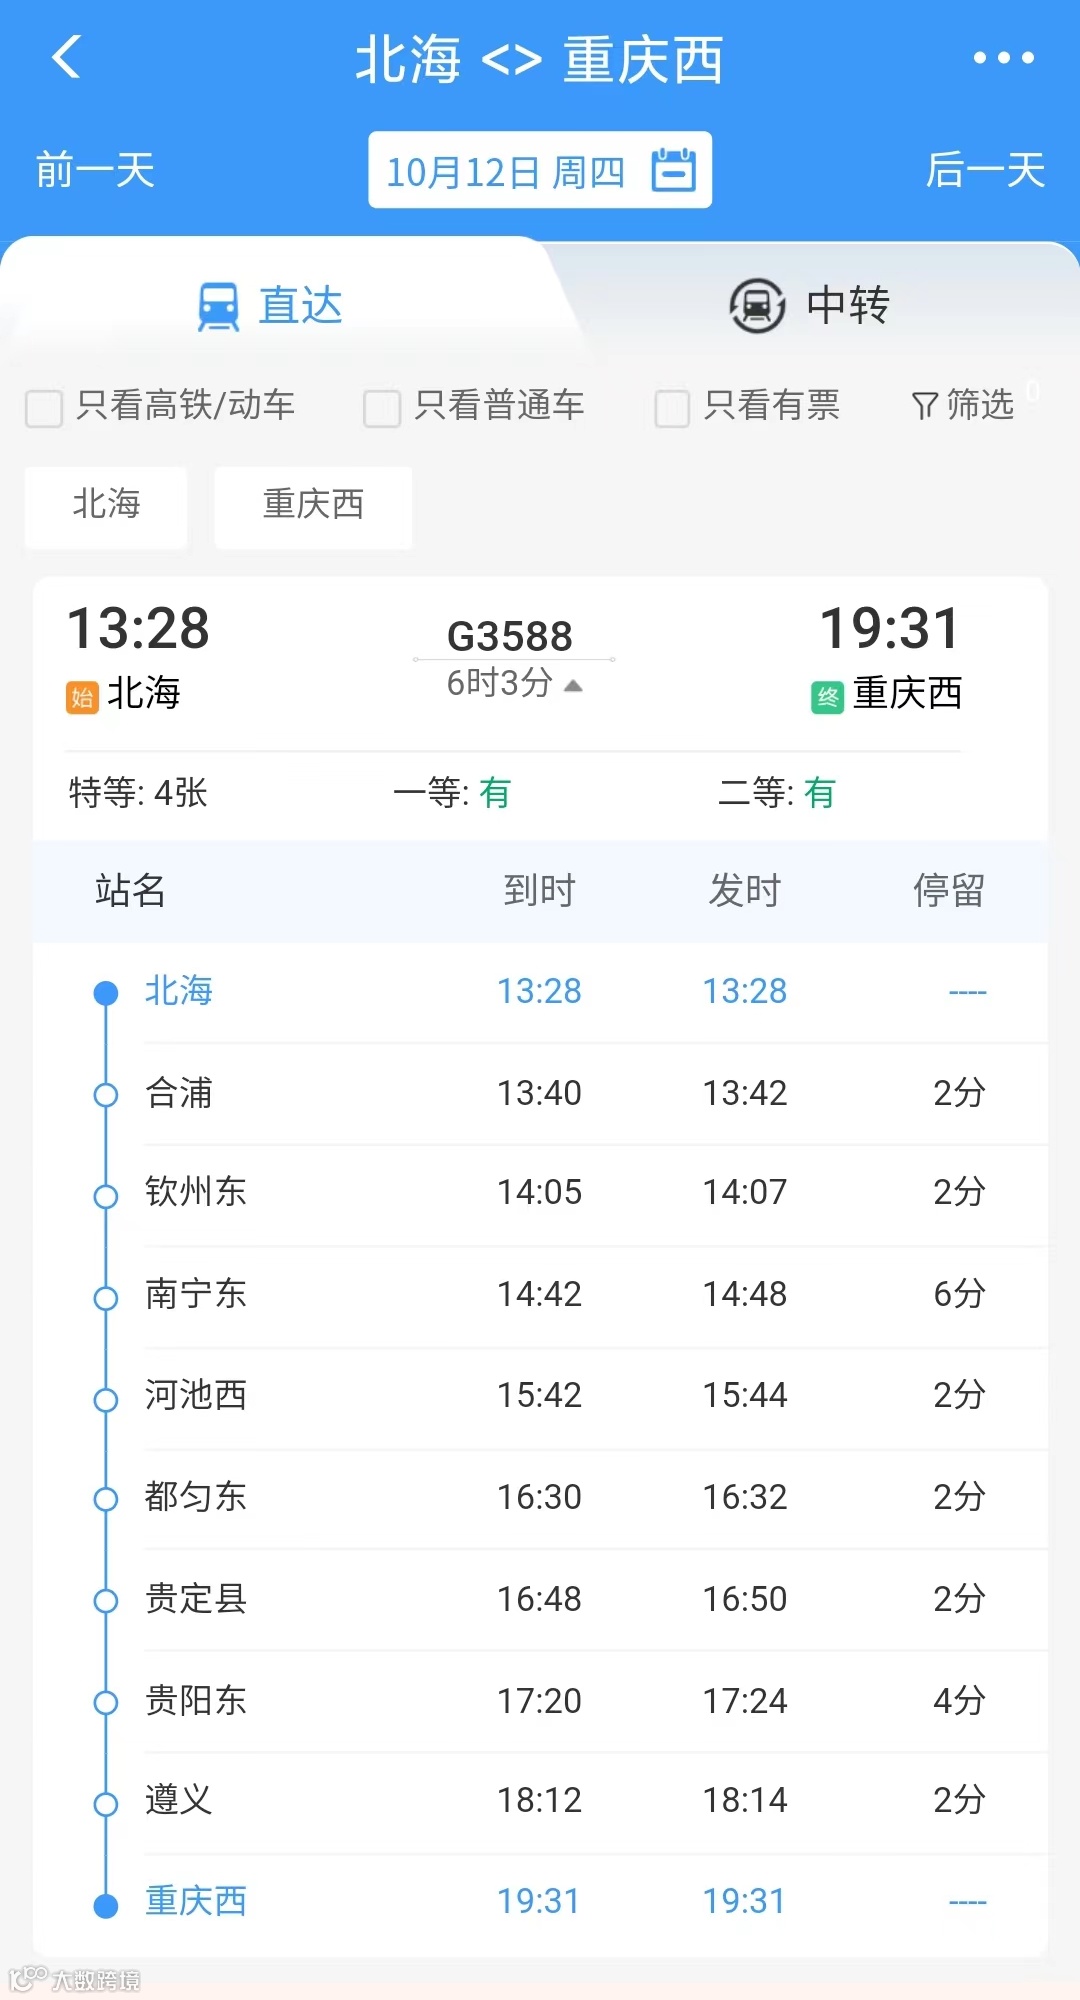Image resolution: width=1080 pixels, height=2000 pixels.
Task: Tap the 停留 column header
Action: [949, 890]
